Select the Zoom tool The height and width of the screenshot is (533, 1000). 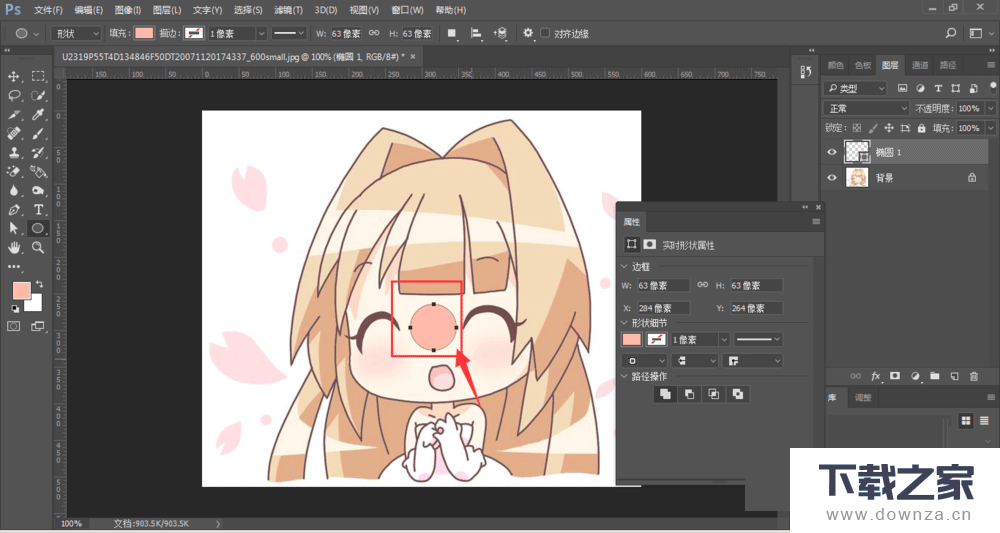[38, 247]
